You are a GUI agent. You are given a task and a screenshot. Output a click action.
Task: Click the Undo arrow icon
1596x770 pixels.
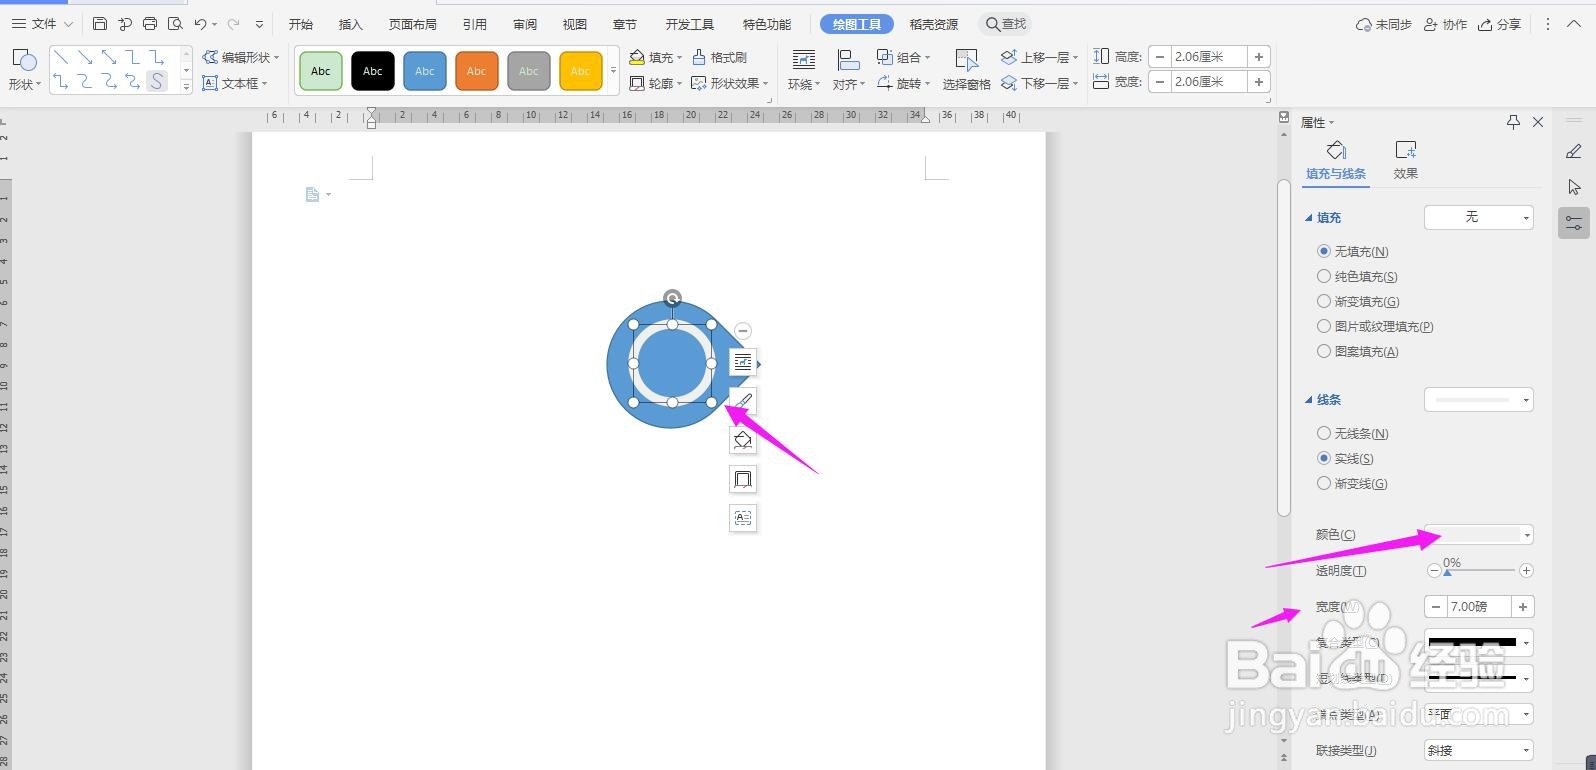point(201,24)
